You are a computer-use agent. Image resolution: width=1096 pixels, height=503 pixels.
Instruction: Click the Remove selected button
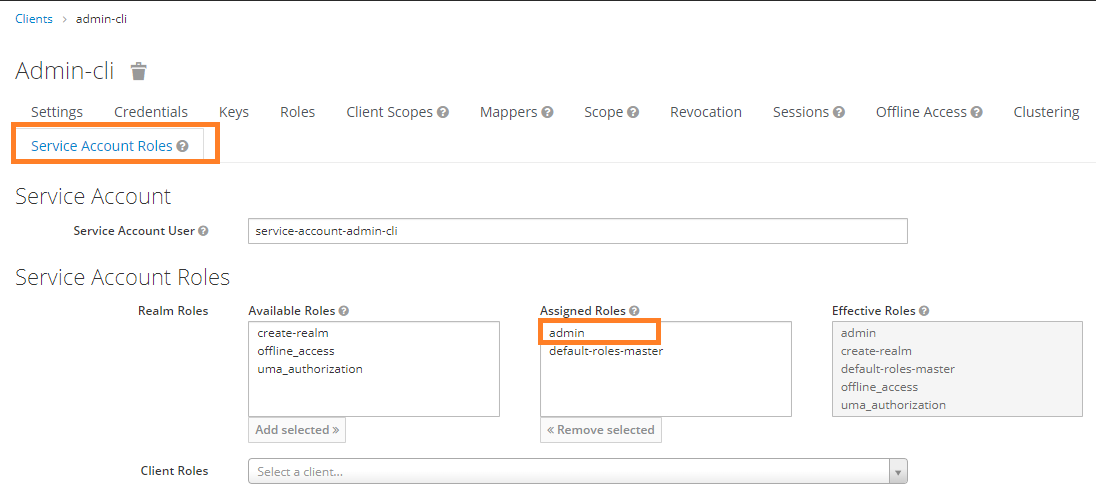point(601,430)
